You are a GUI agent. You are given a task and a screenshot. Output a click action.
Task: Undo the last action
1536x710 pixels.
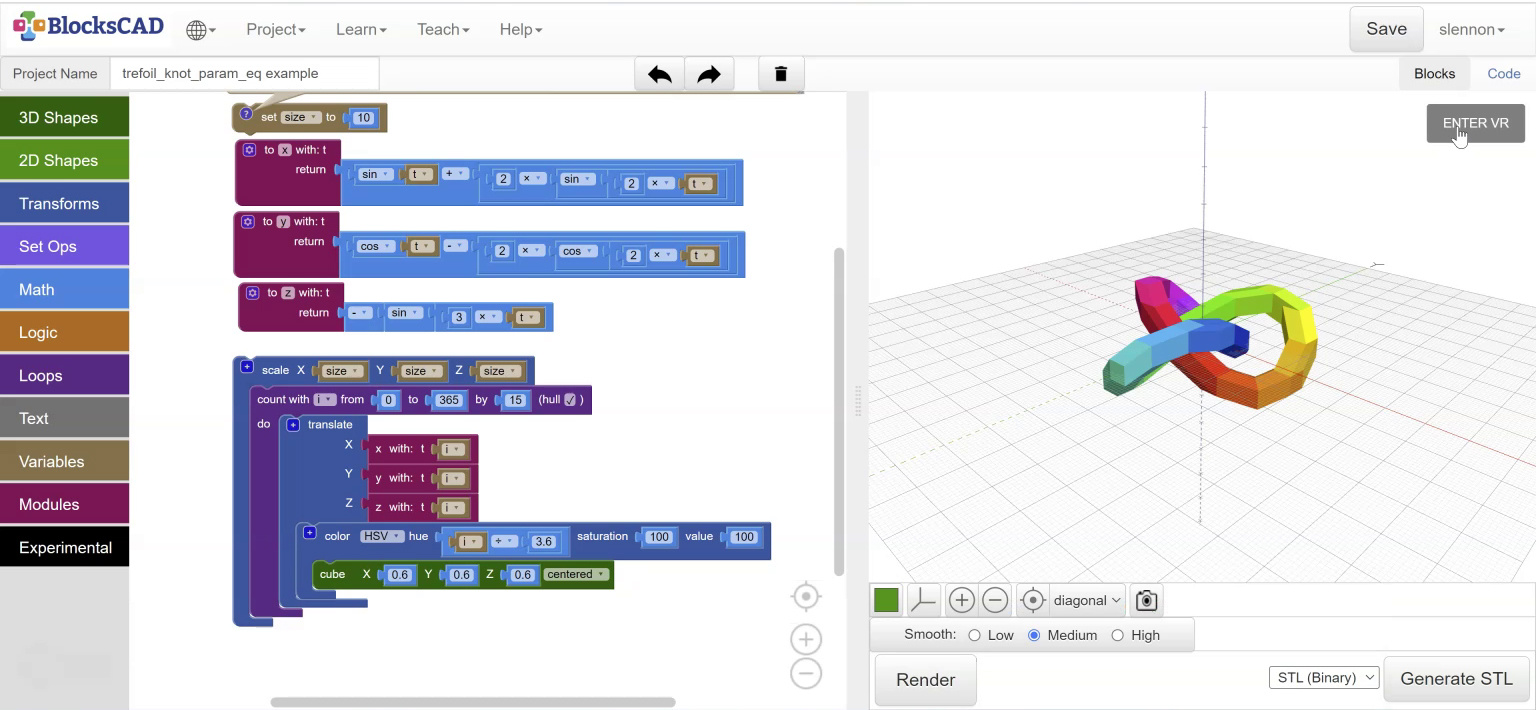(659, 73)
